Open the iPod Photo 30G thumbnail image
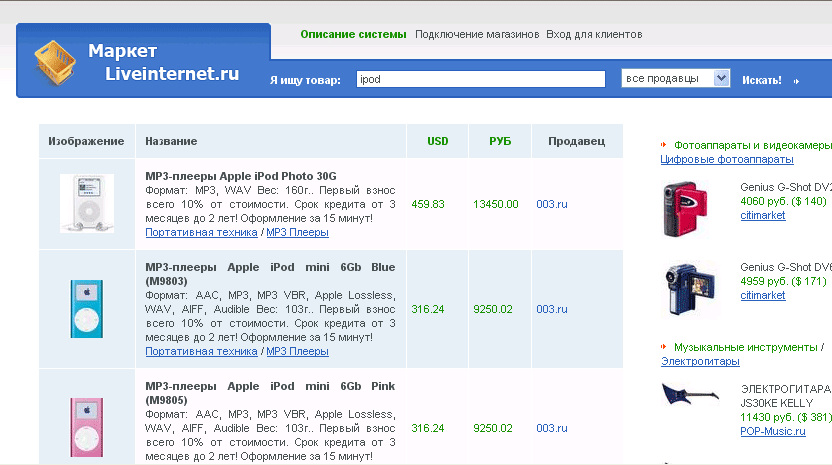 click(x=87, y=203)
